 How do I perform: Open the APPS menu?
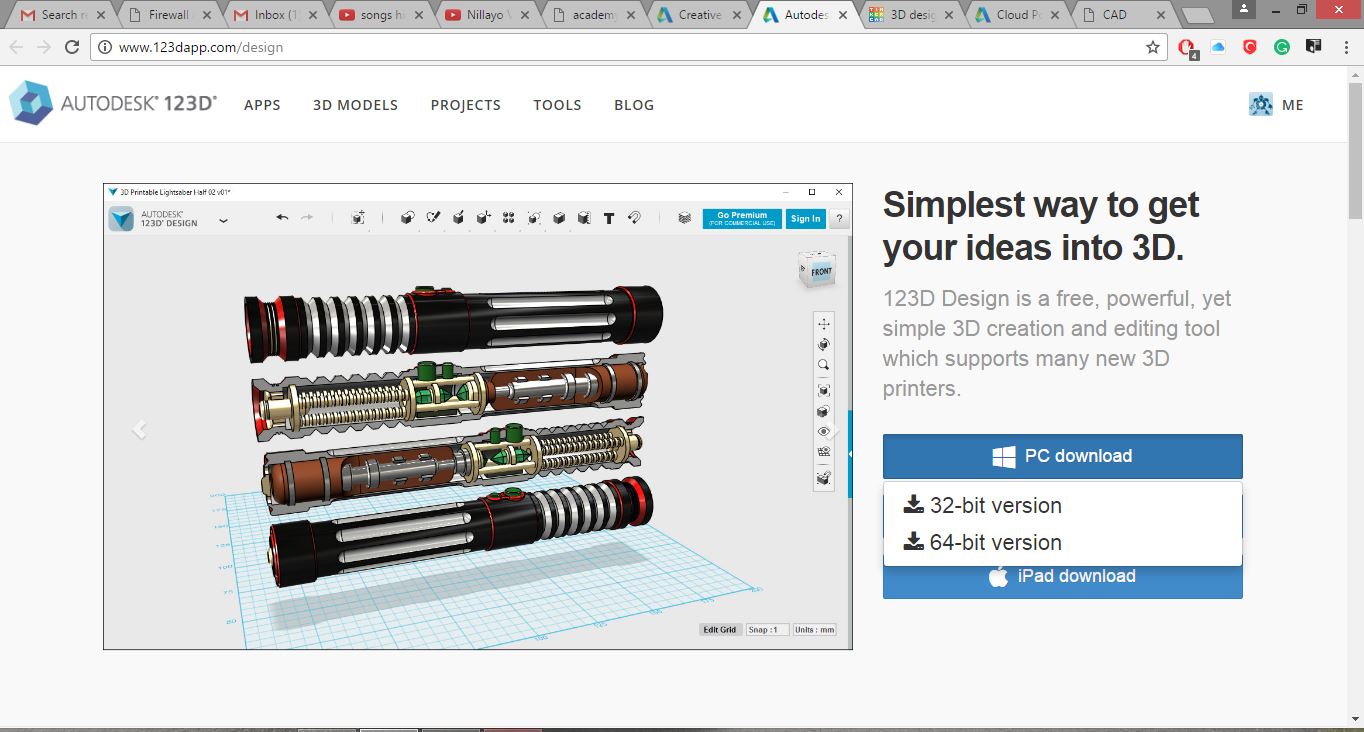pyautogui.click(x=262, y=105)
